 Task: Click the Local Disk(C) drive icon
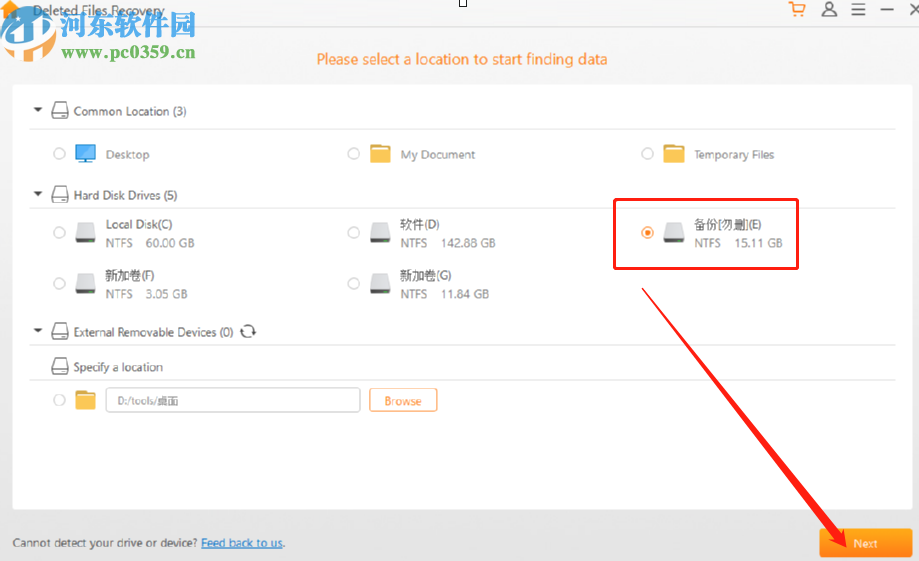coord(86,233)
